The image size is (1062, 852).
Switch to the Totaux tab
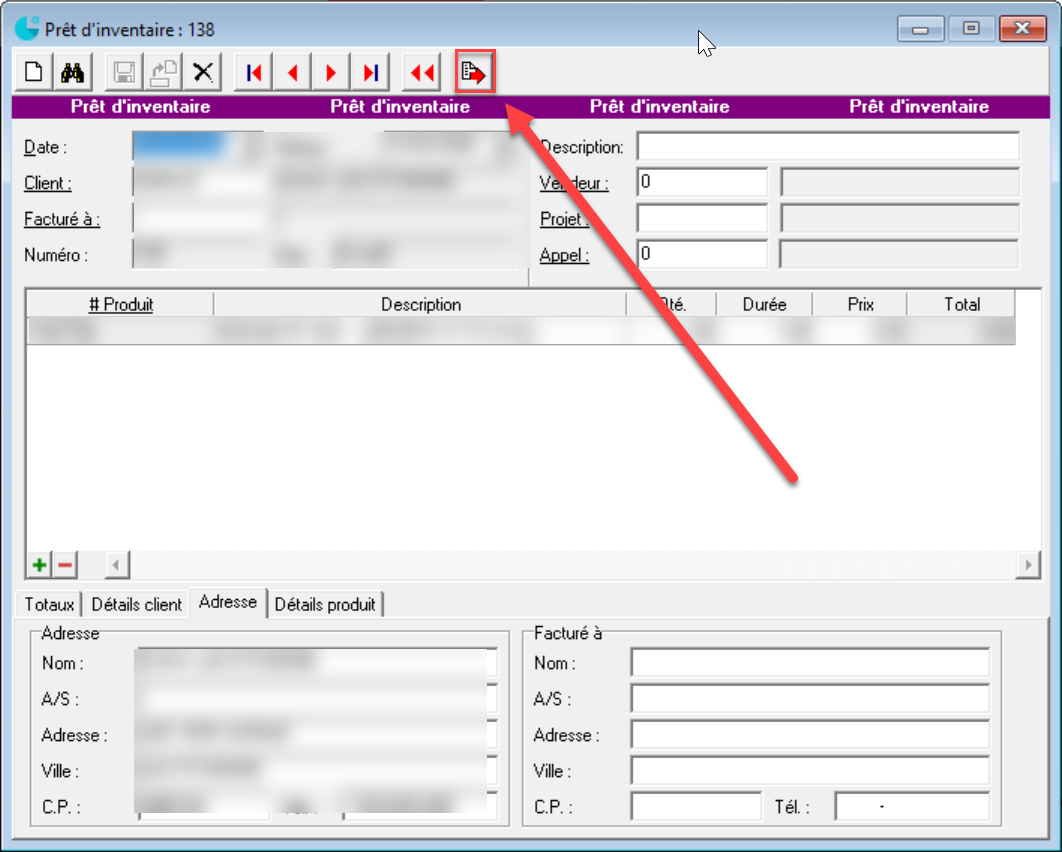pyautogui.click(x=50, y=605)
